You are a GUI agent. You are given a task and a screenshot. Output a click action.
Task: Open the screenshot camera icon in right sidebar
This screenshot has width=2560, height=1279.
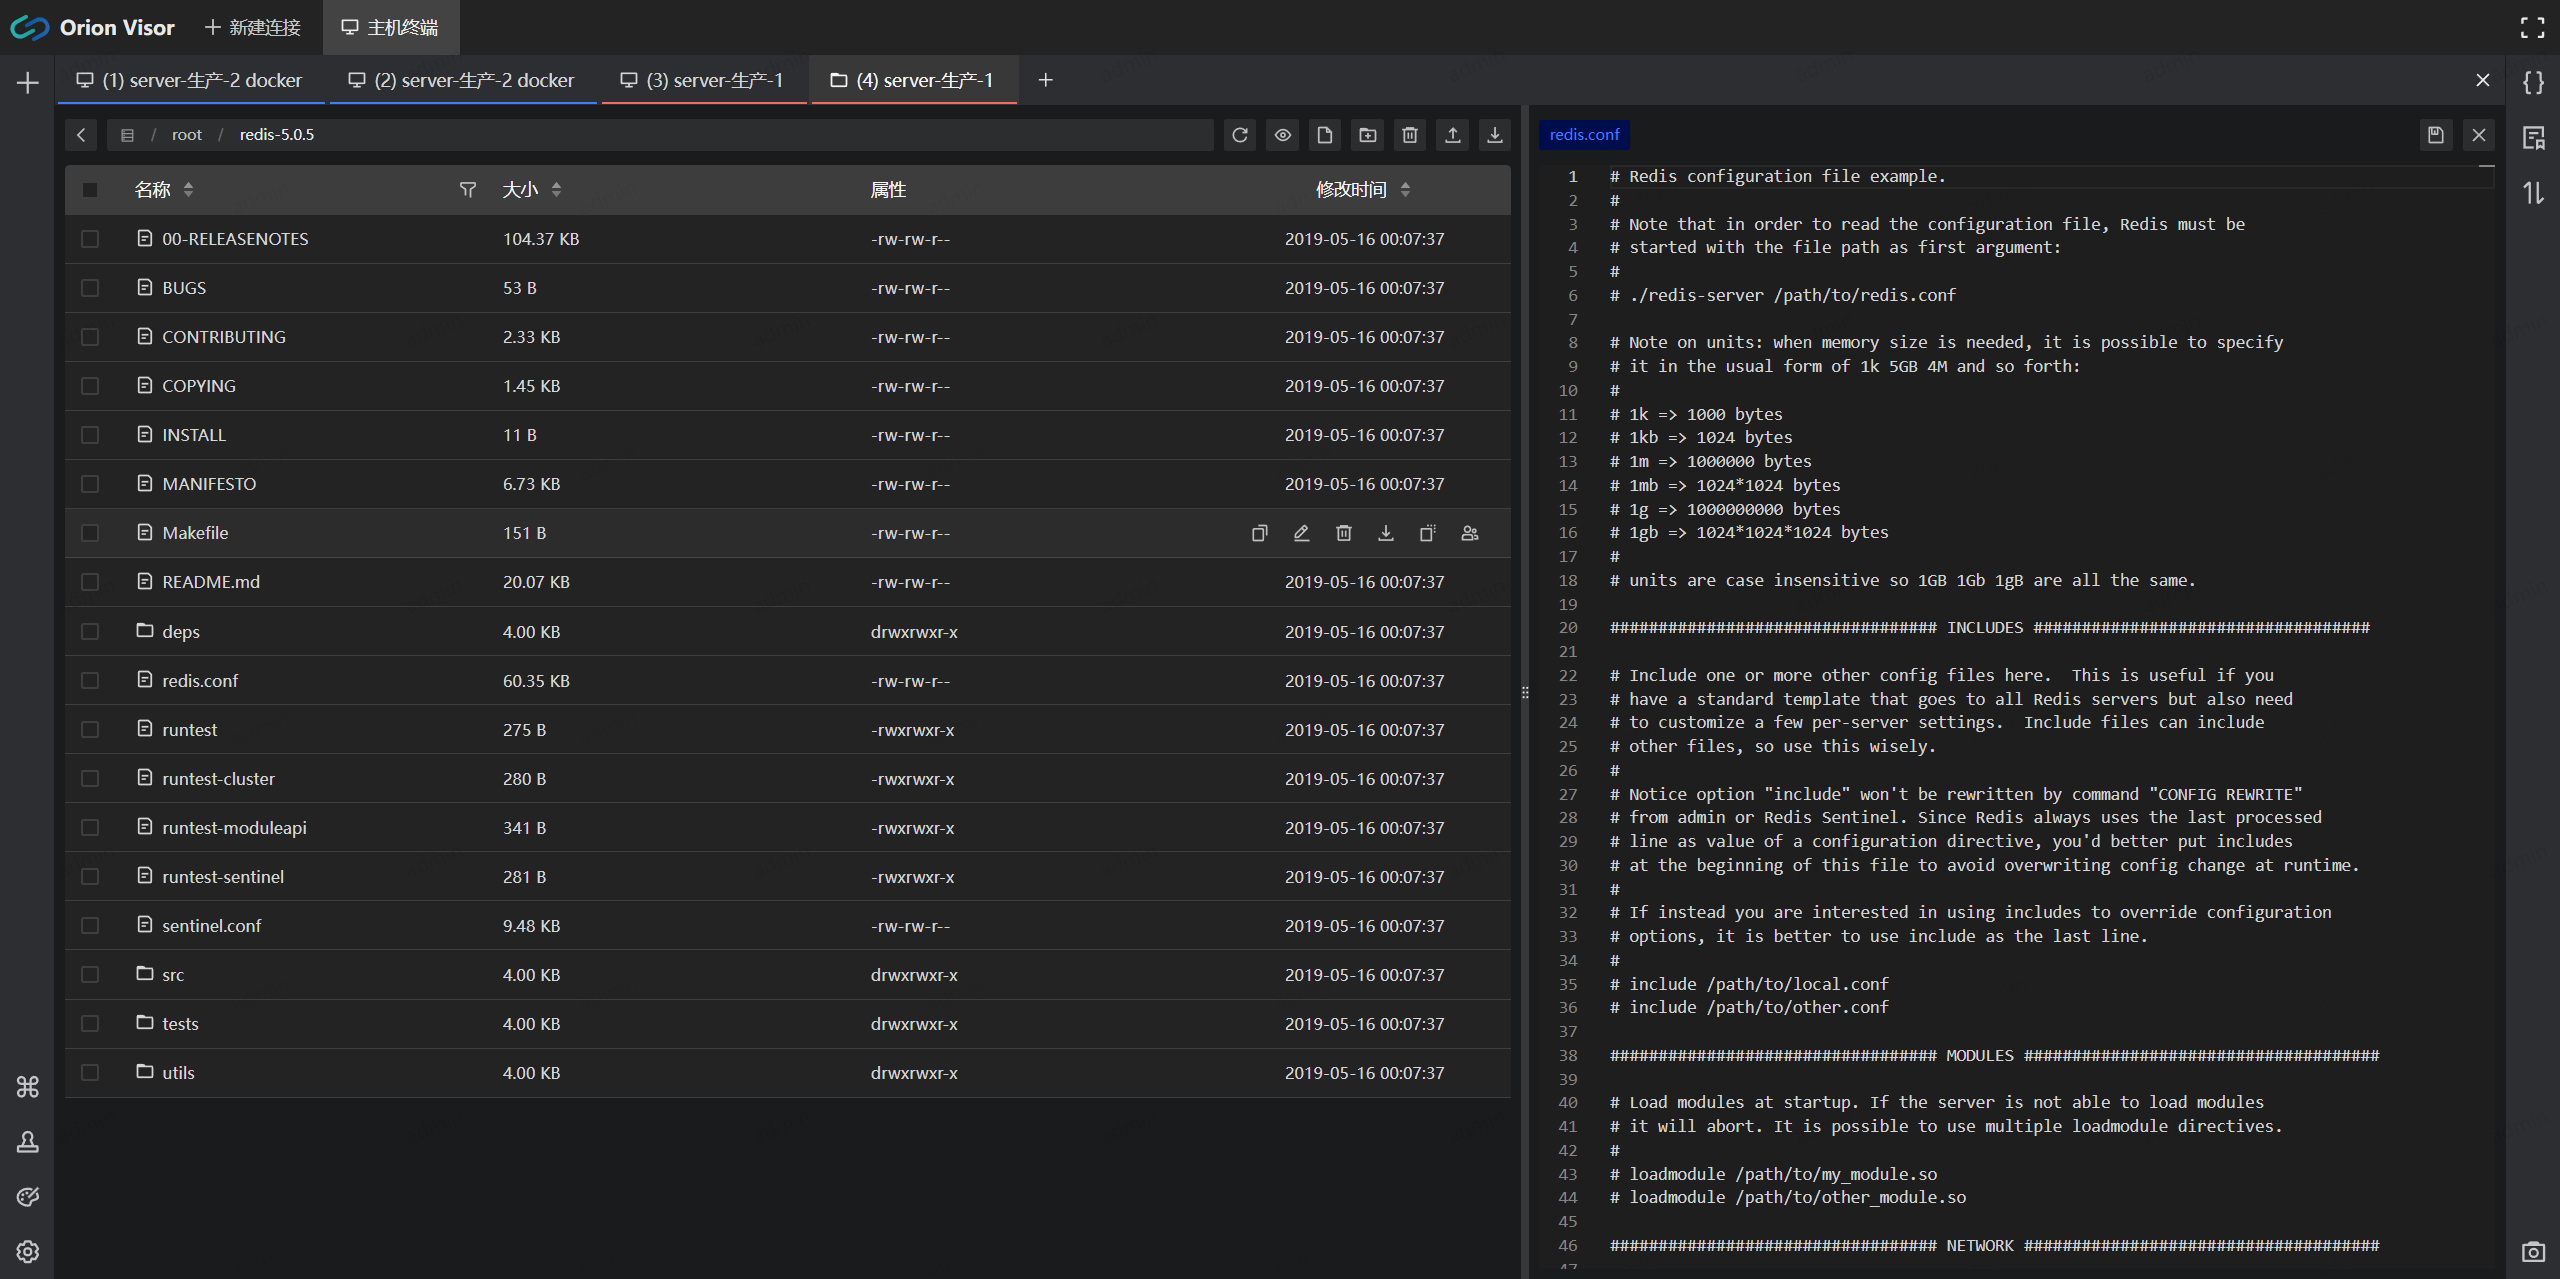pos(2532,1251)
